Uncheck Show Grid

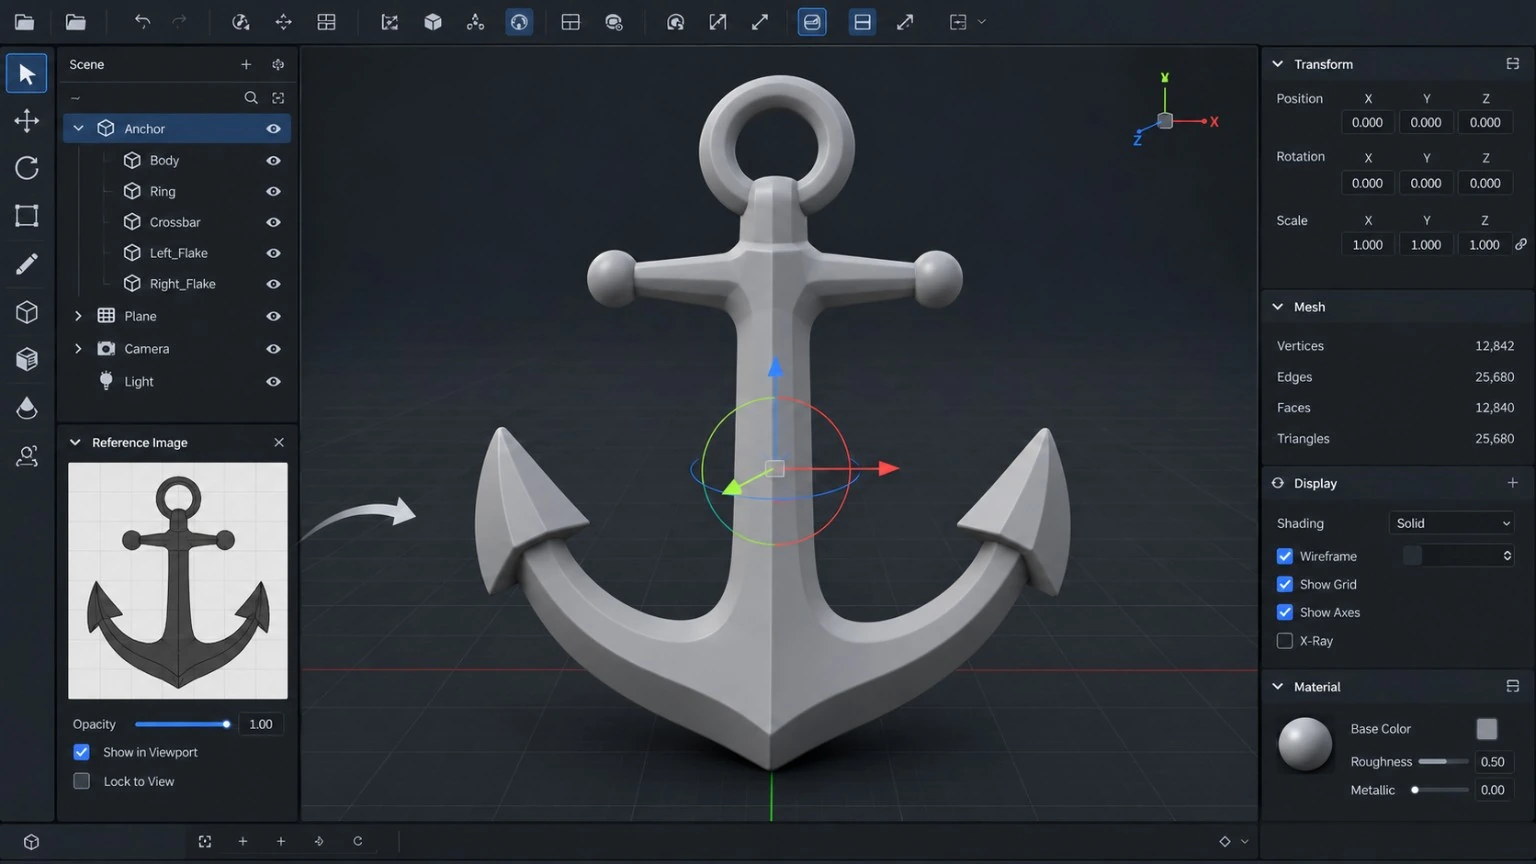click(x=1285, y=584)
